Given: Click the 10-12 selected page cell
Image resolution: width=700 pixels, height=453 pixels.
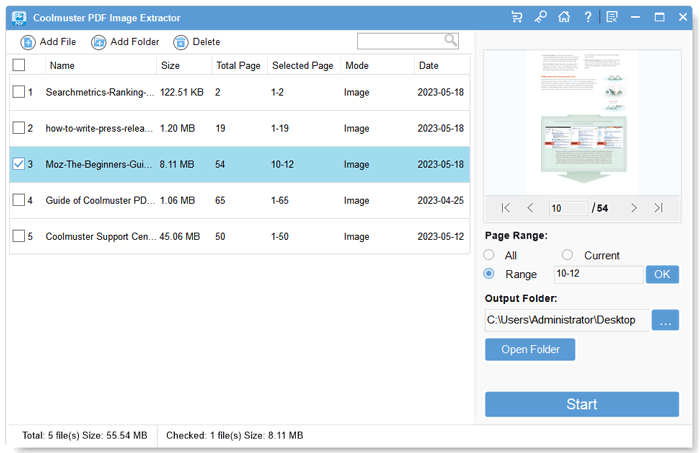Looking at the screenshot, I should tap(282, 164).
